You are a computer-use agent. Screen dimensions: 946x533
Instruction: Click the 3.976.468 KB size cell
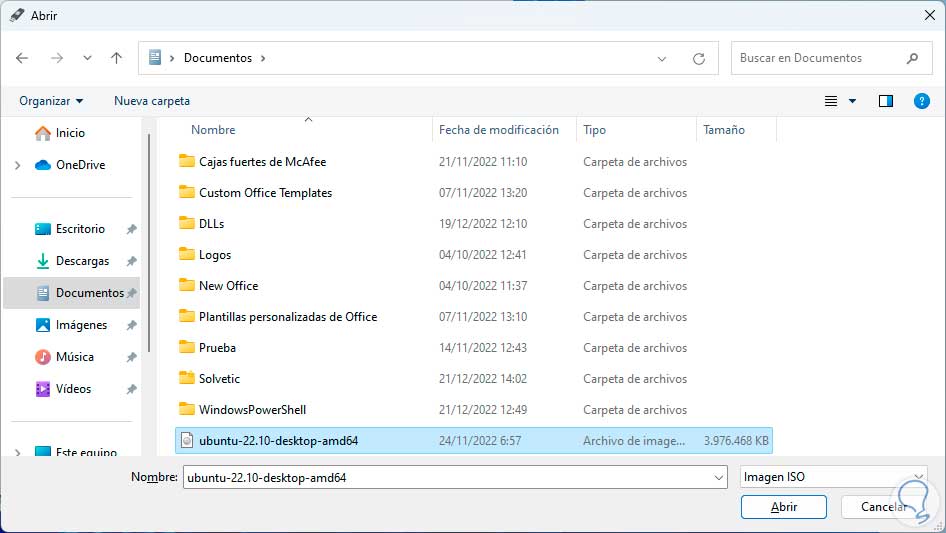[735, 441]
